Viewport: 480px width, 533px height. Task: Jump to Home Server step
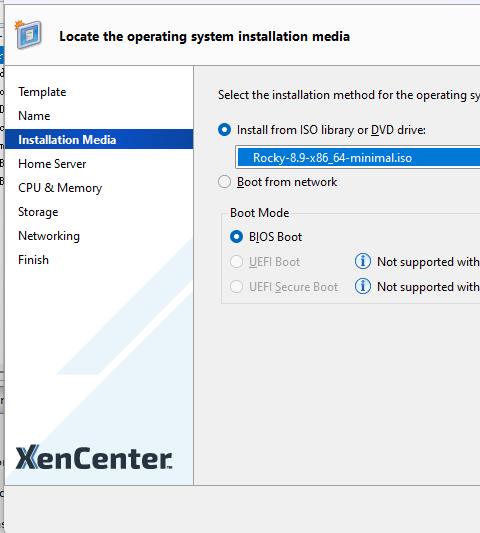[x=52, y=164]
